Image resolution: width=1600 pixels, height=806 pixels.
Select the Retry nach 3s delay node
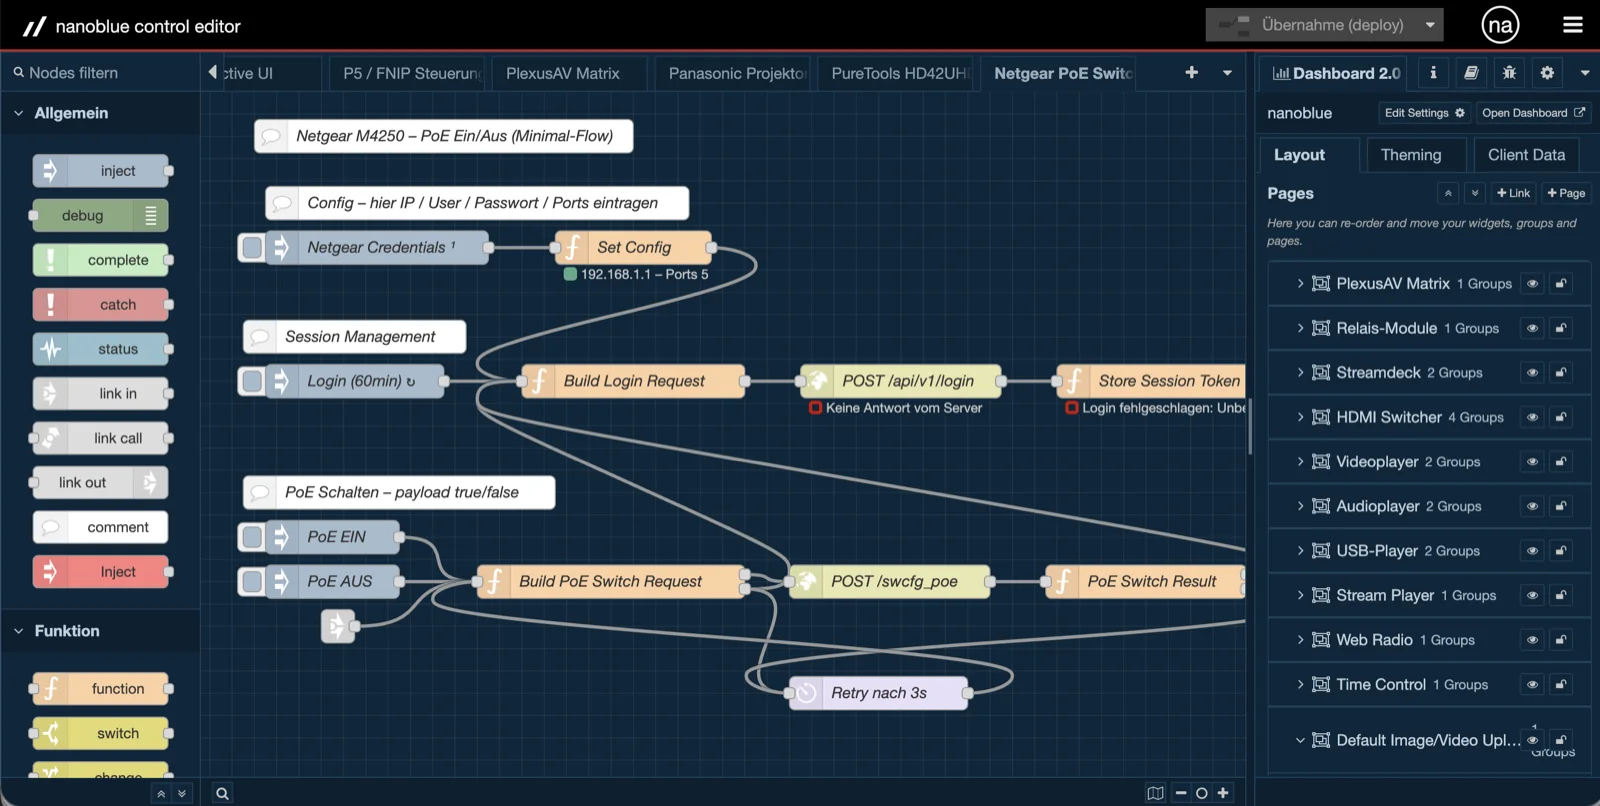[878, 693]
